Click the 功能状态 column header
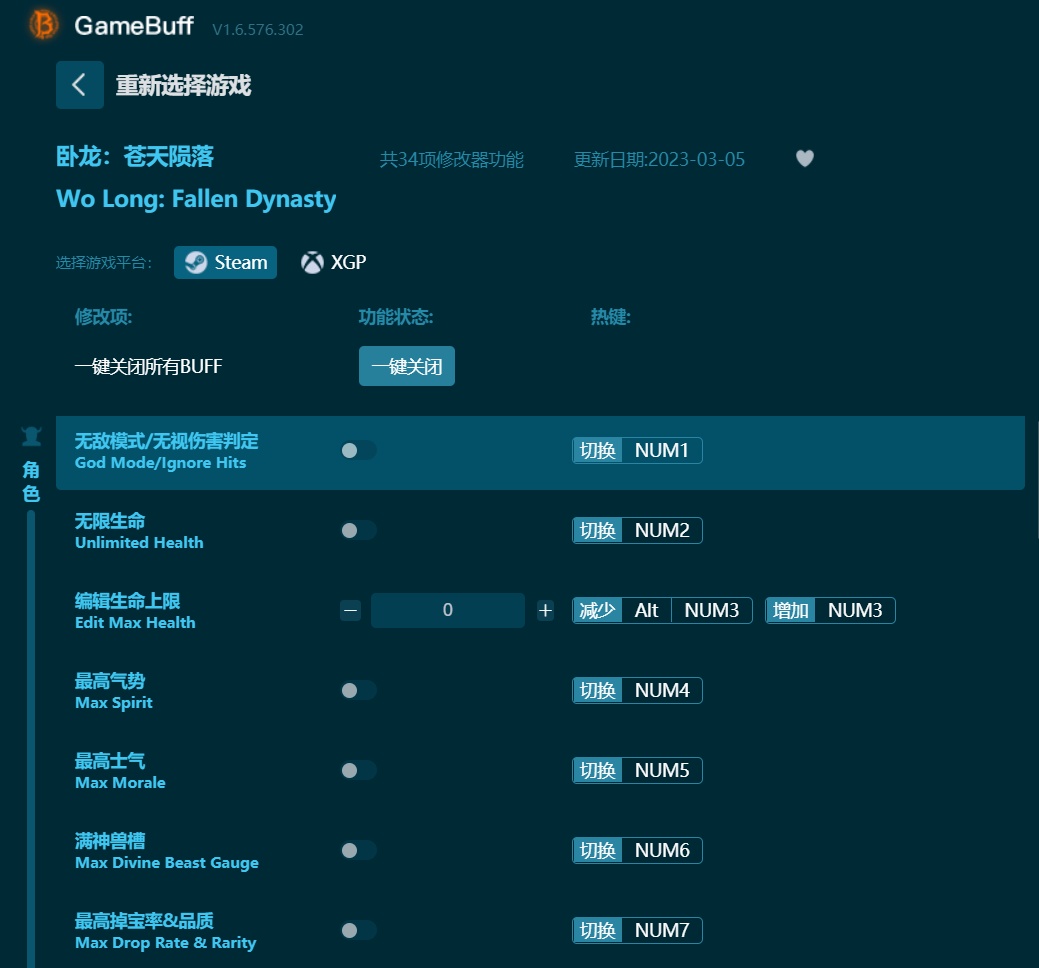 (x=396, y=317)
